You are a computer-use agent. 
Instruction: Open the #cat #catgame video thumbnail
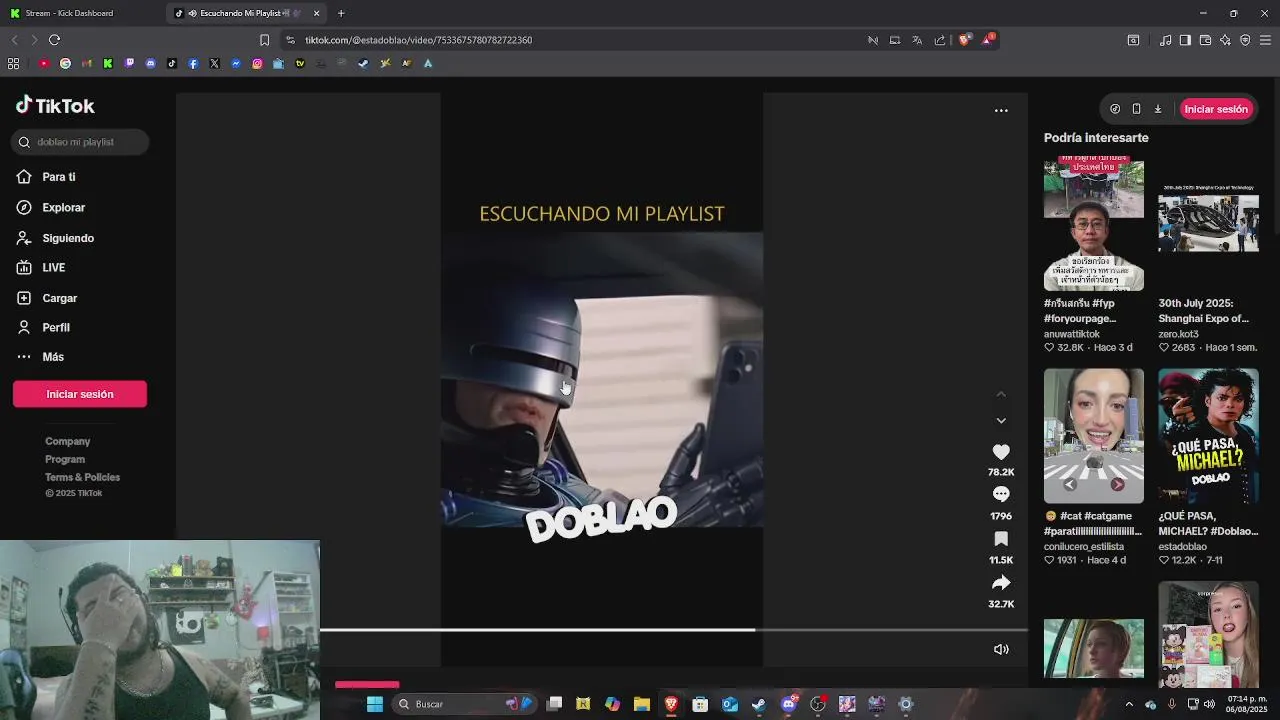point(1094,436)
